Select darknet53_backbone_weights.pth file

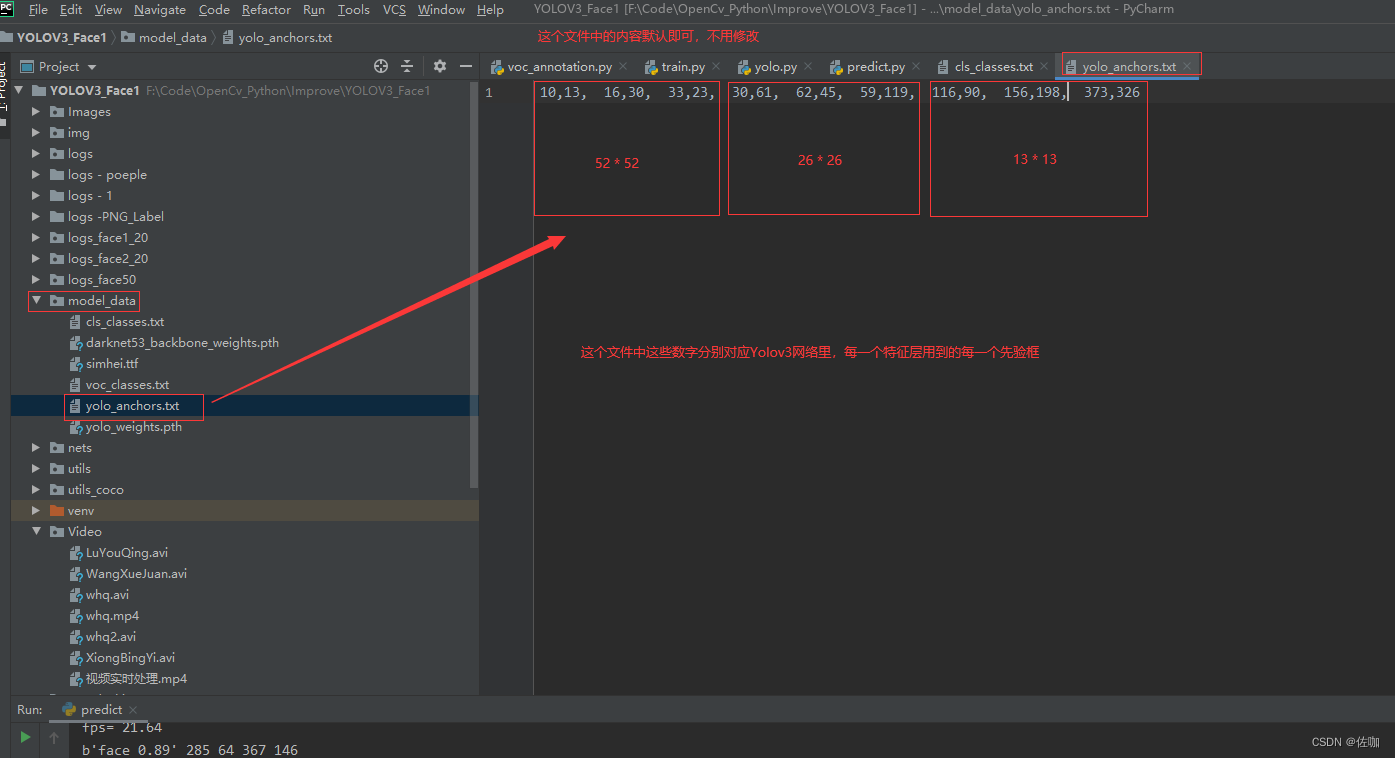coord(182,343)
